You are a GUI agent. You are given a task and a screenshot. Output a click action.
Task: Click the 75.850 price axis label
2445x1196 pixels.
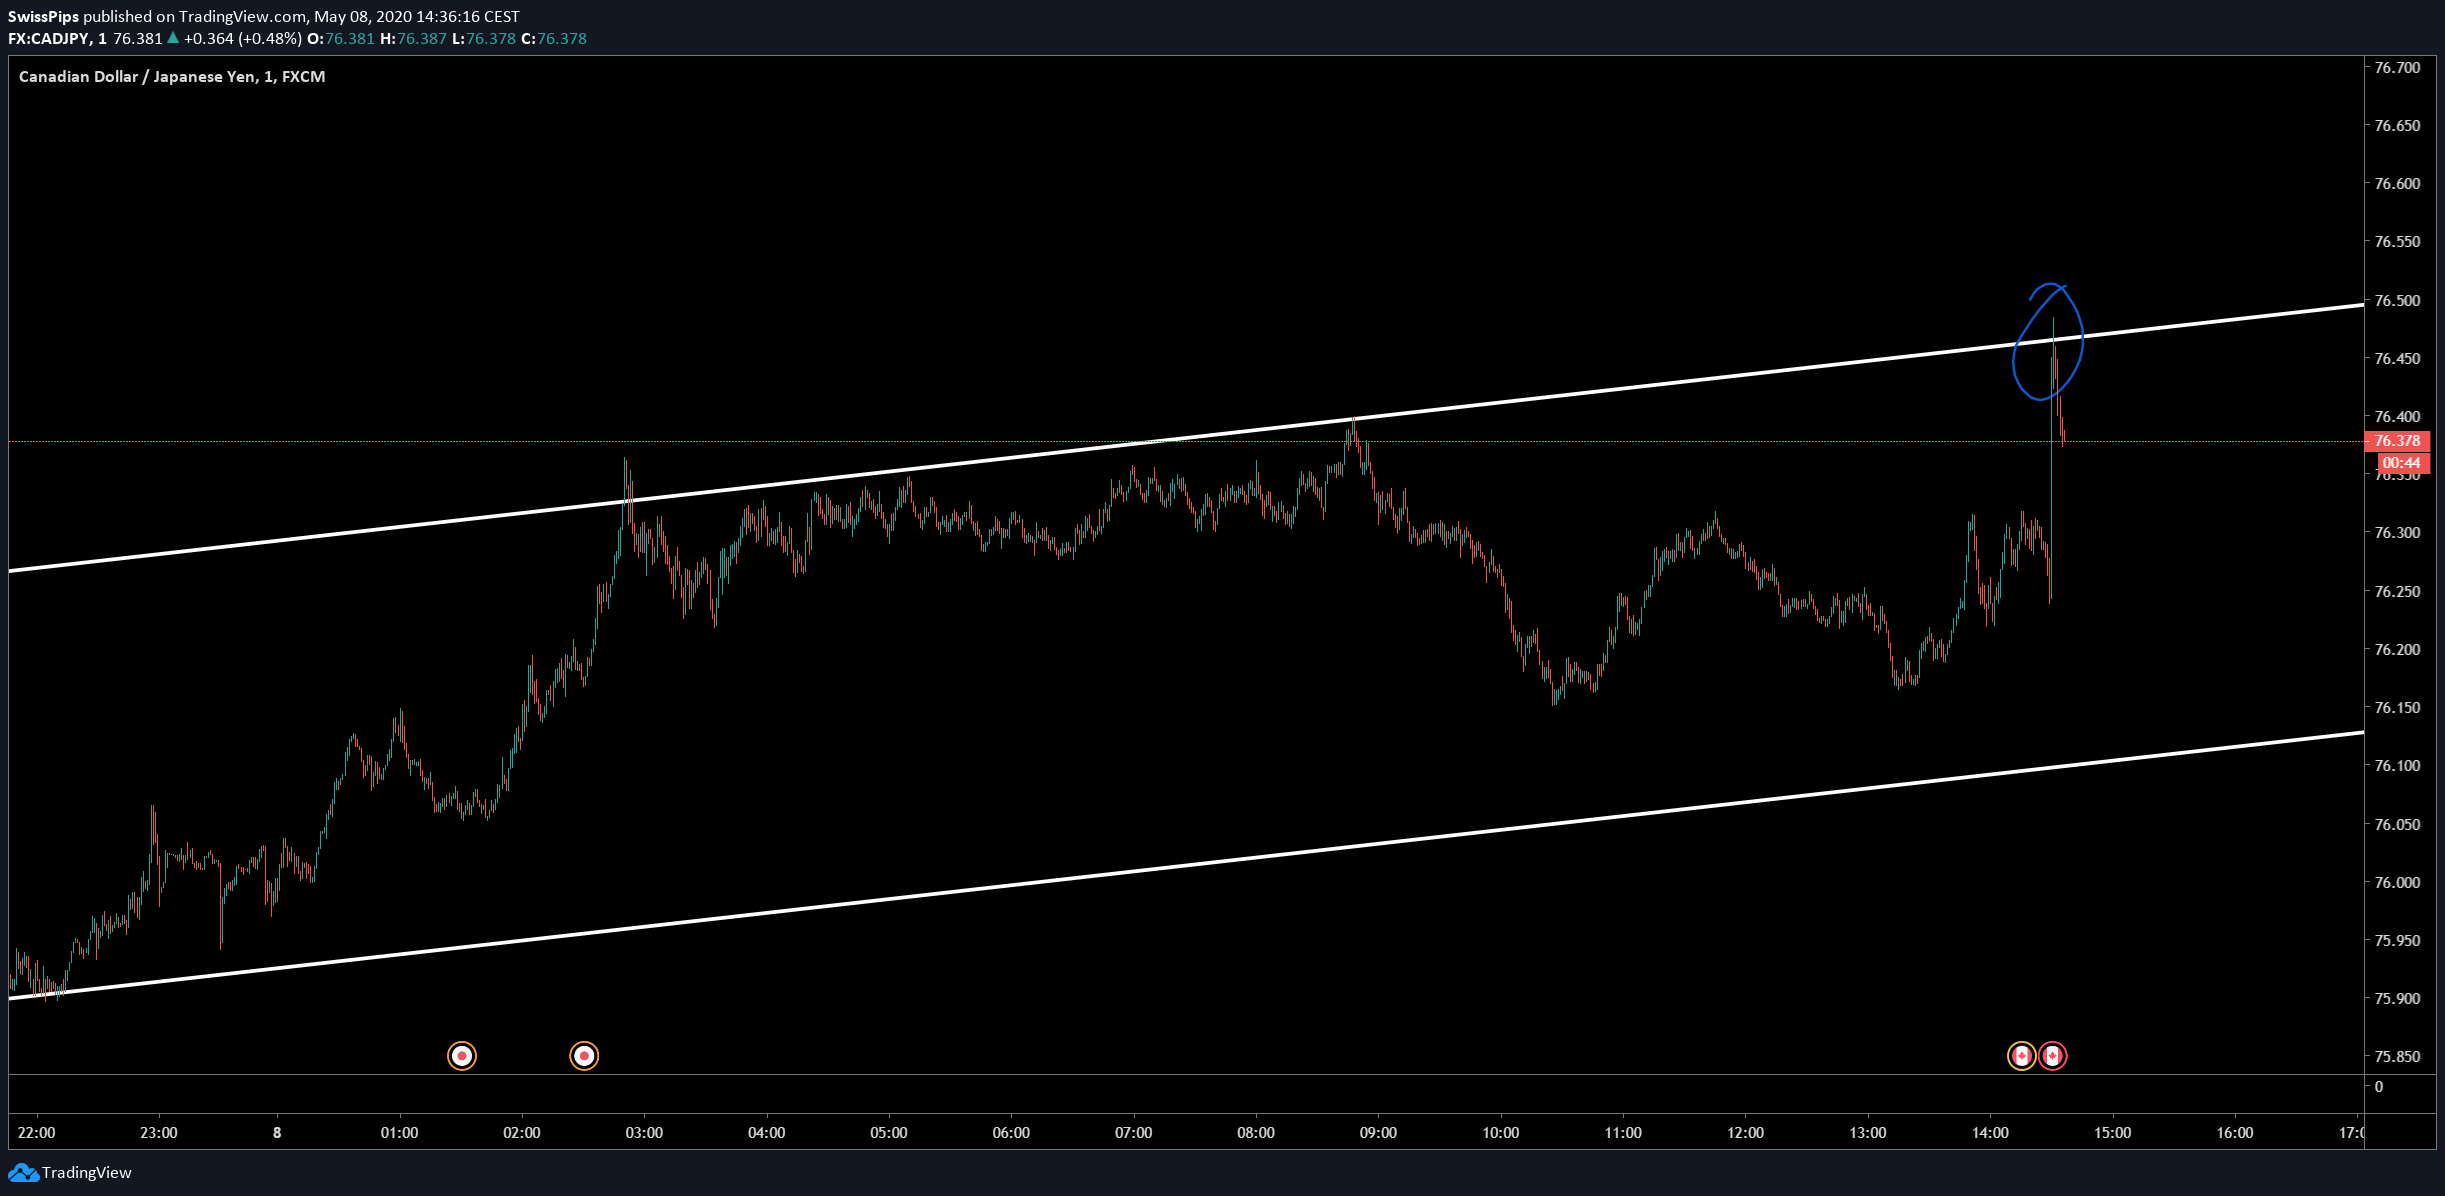pyautogui.click(x=2397, y=1056)
